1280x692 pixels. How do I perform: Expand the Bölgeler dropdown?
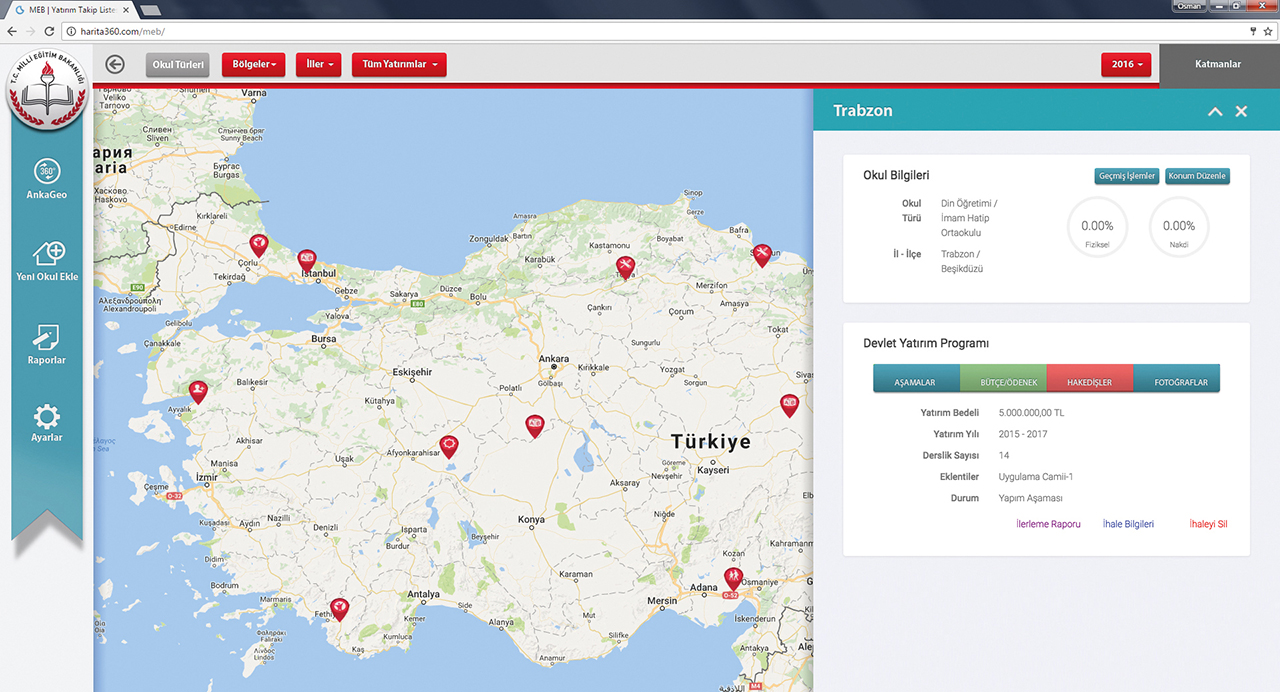(253, 65)
